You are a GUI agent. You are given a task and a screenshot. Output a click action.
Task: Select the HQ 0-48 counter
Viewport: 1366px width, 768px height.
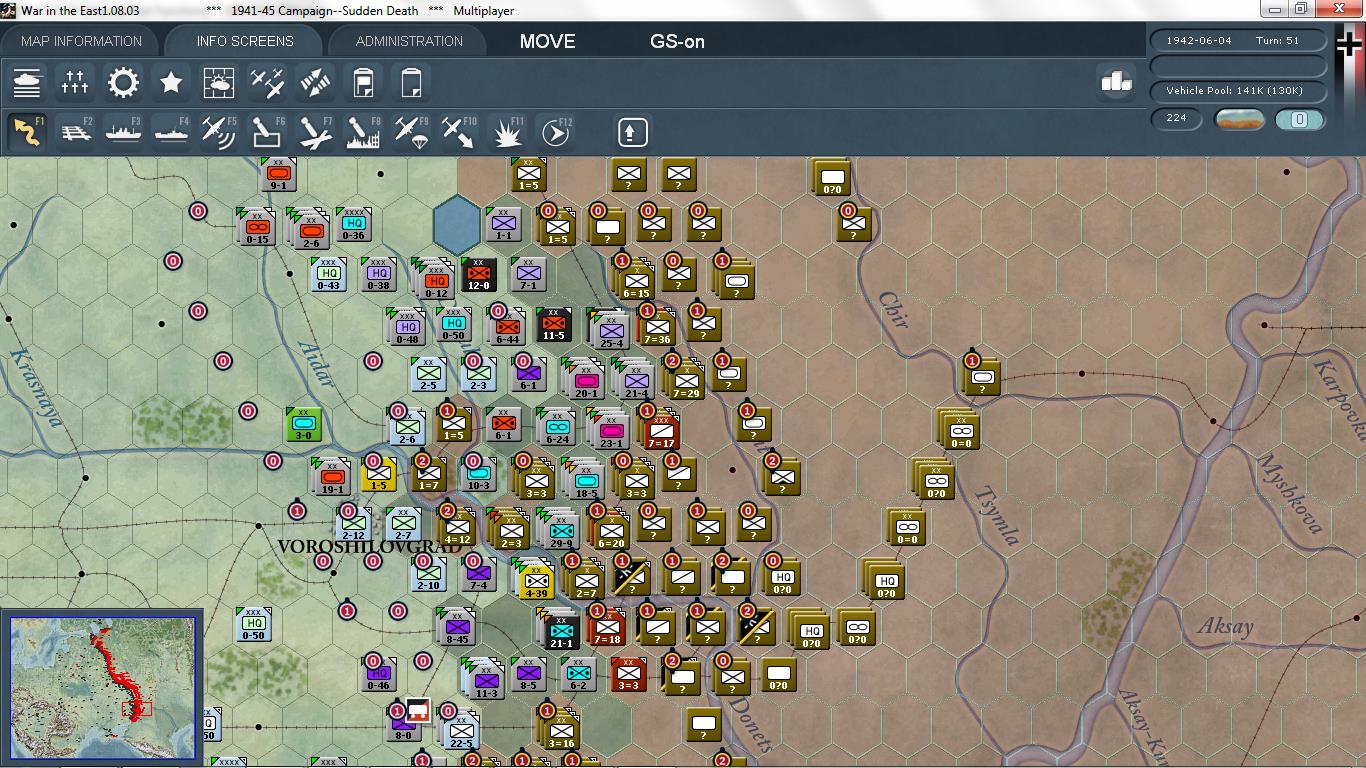click(407, 327)
